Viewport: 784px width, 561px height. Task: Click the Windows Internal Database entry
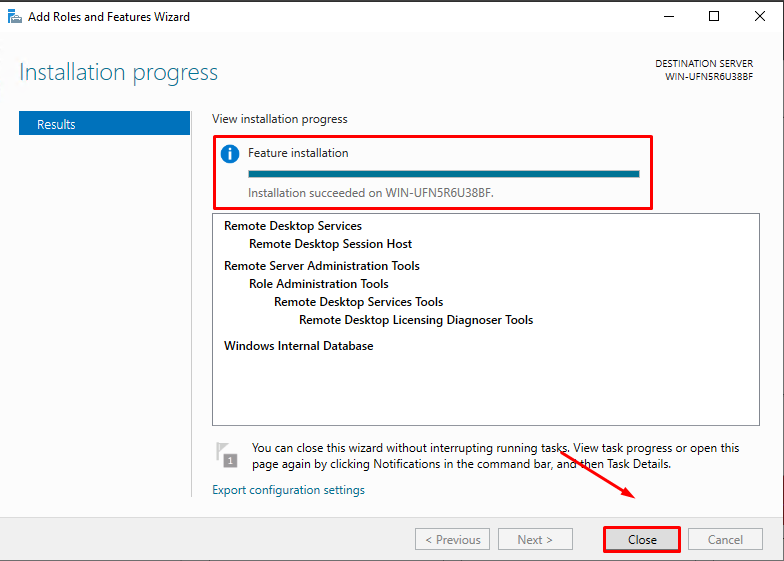[x=298, y=346]
